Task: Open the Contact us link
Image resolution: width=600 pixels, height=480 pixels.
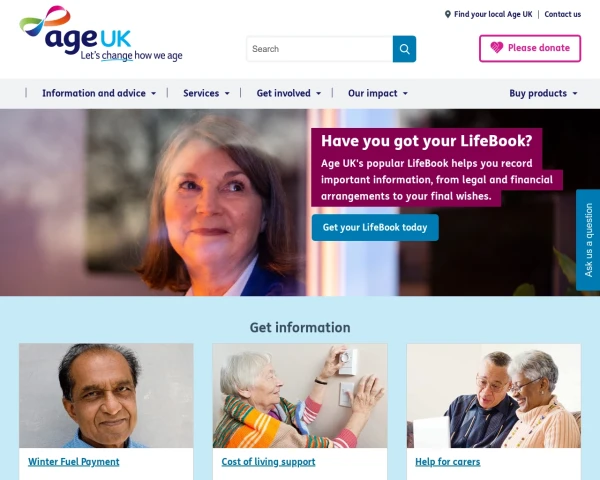Action: coord(562,15)
